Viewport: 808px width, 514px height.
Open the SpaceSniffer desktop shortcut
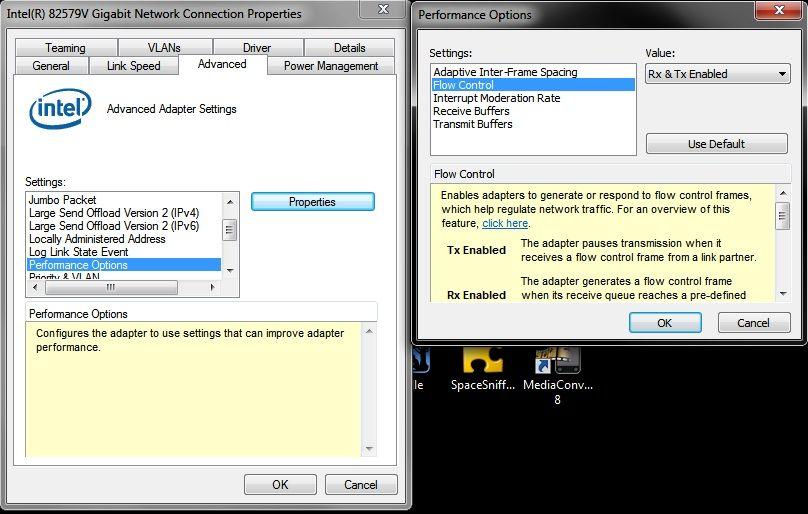[x=483, y=368]
